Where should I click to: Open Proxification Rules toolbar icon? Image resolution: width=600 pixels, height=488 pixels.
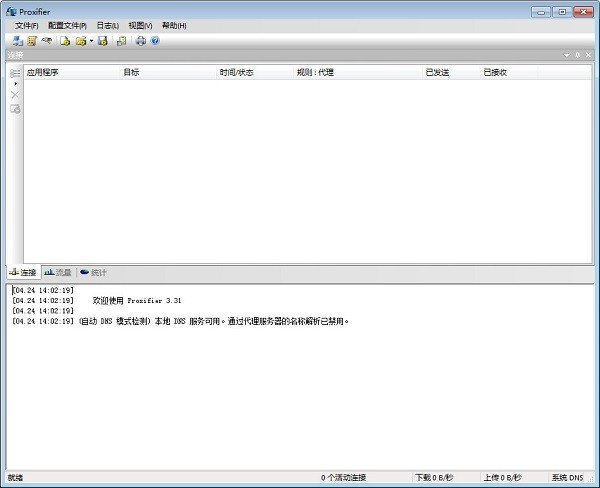point(32,41)
